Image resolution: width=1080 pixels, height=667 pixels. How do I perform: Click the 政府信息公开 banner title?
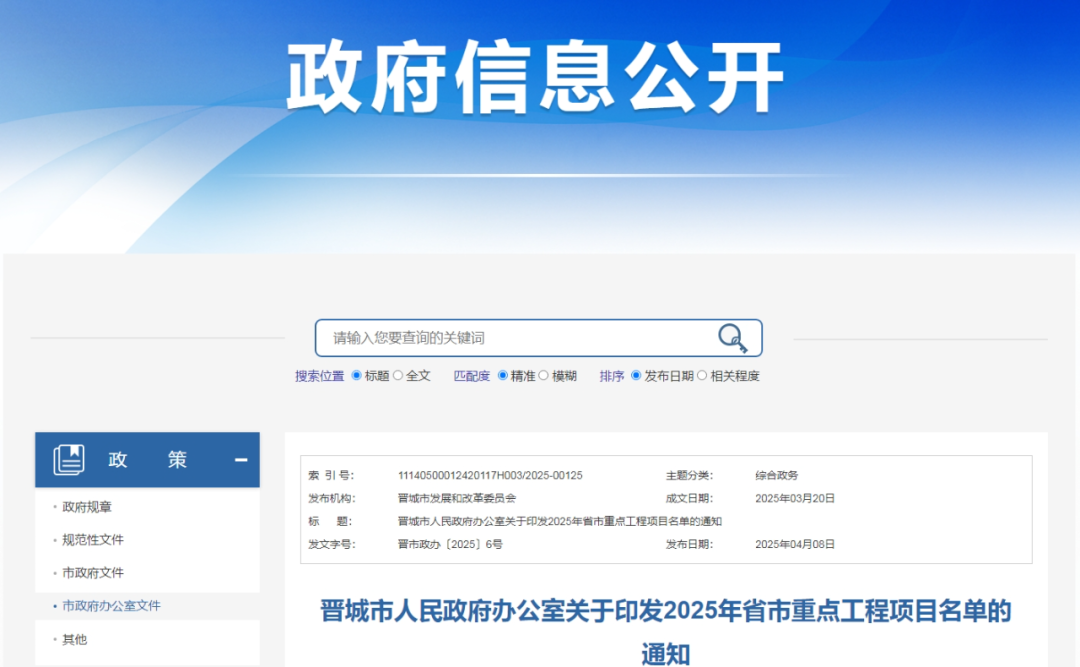coord(534,76)
